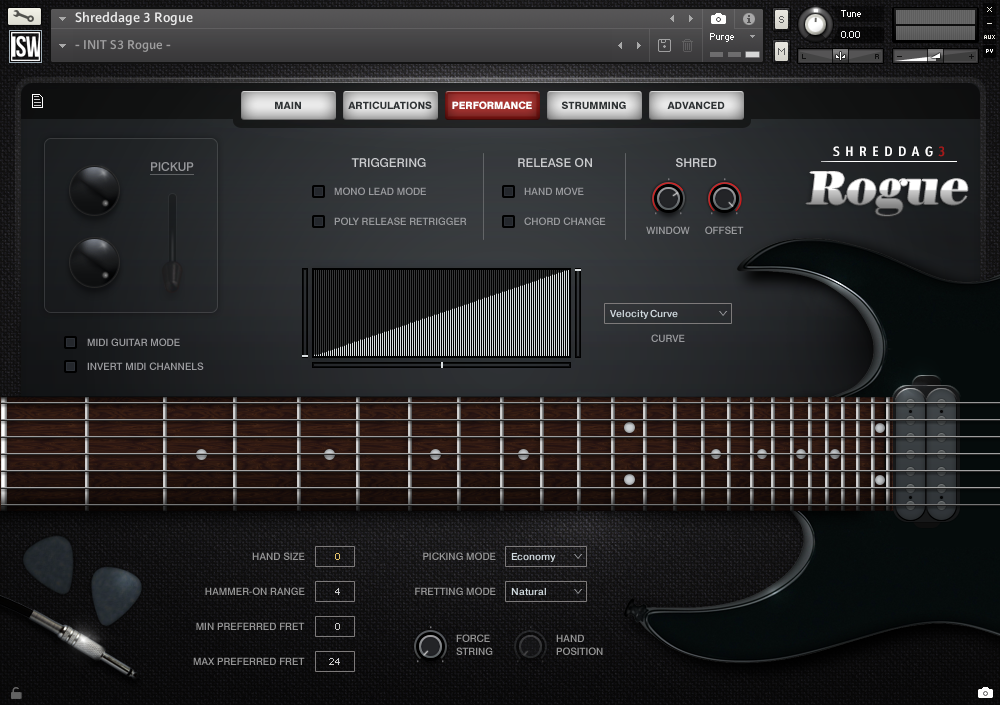1000x705 pixels.
Task: Switch to the STRUMMING tab
Action: 594,105
